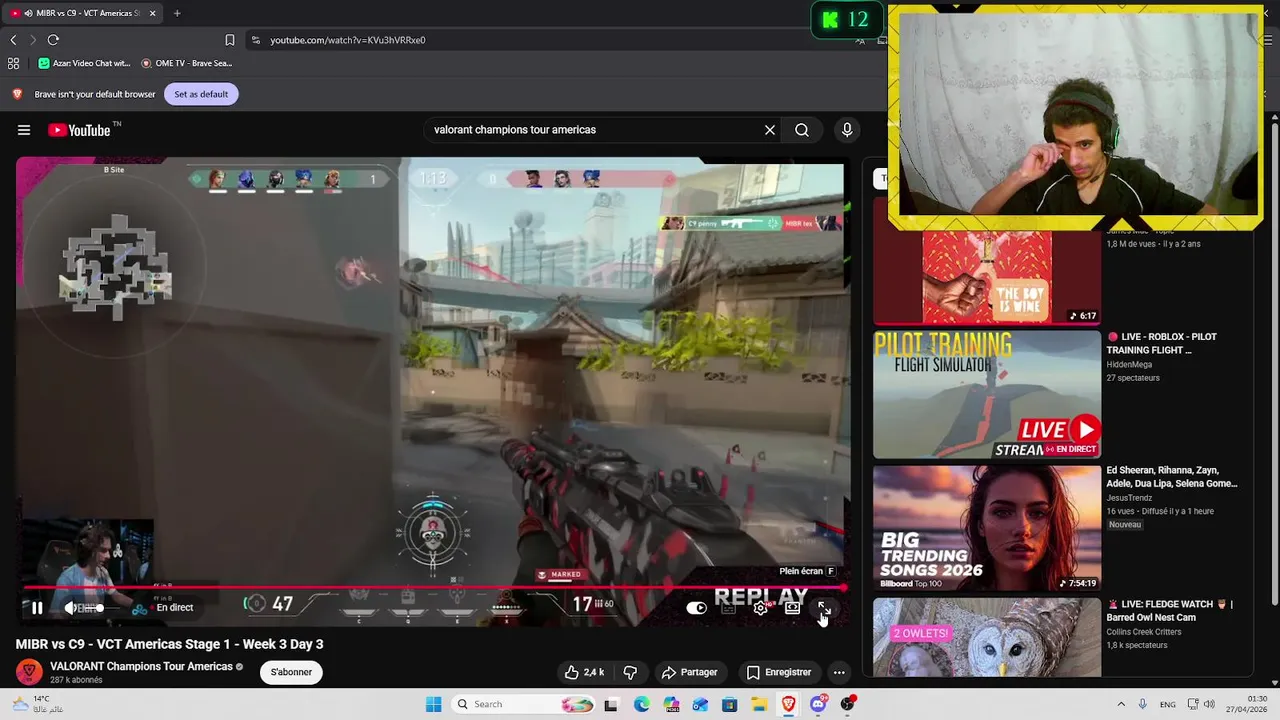Like the video (2,4 k)
Screen dimensions: 1280x720
[x=583, y=672]
